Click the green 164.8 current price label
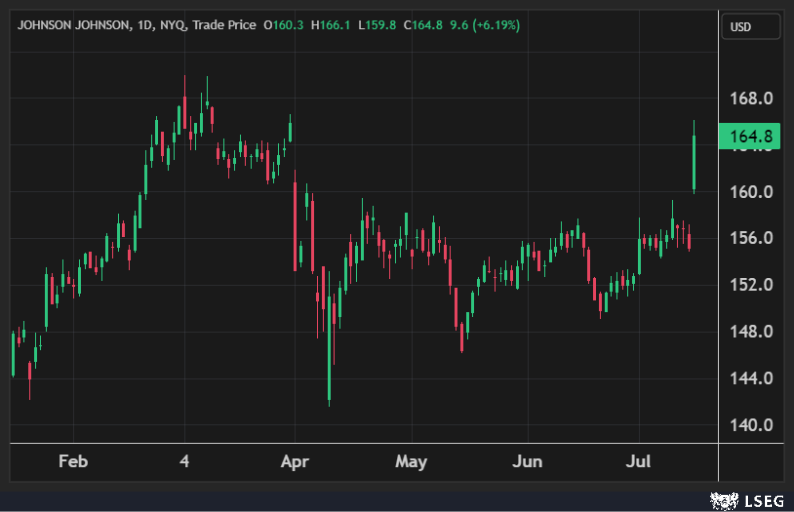This screenshot has height=512, width=794. pyautogui.click(x=750, y=136)
